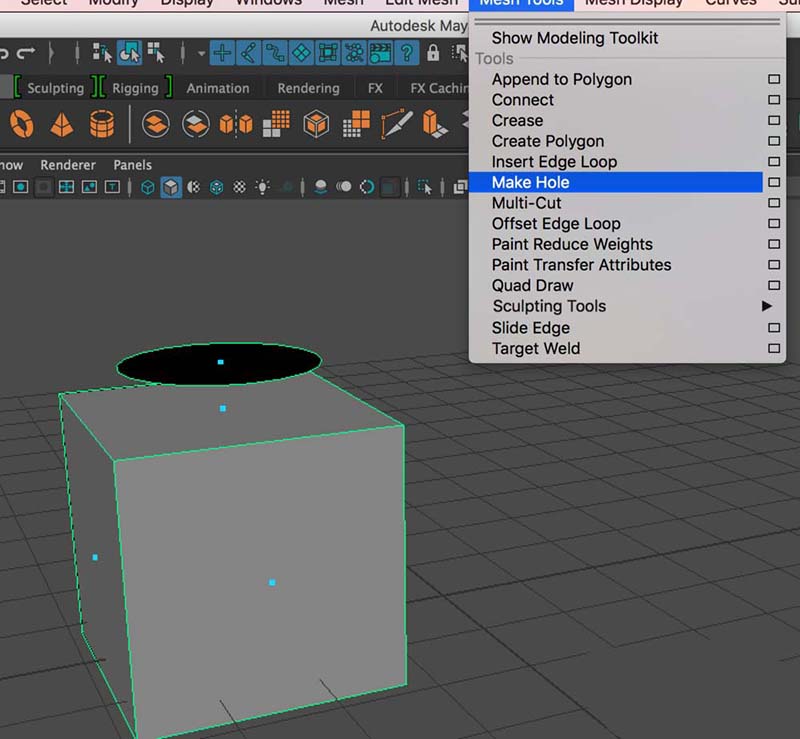Open Crease option box
The image size is (800, 739).
[774, 120]
